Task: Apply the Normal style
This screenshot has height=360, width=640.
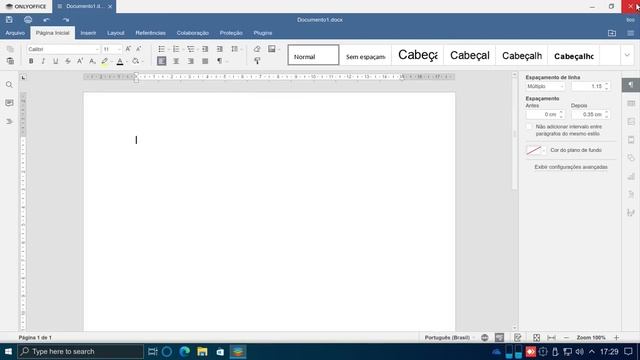Action: pos(313,55)
